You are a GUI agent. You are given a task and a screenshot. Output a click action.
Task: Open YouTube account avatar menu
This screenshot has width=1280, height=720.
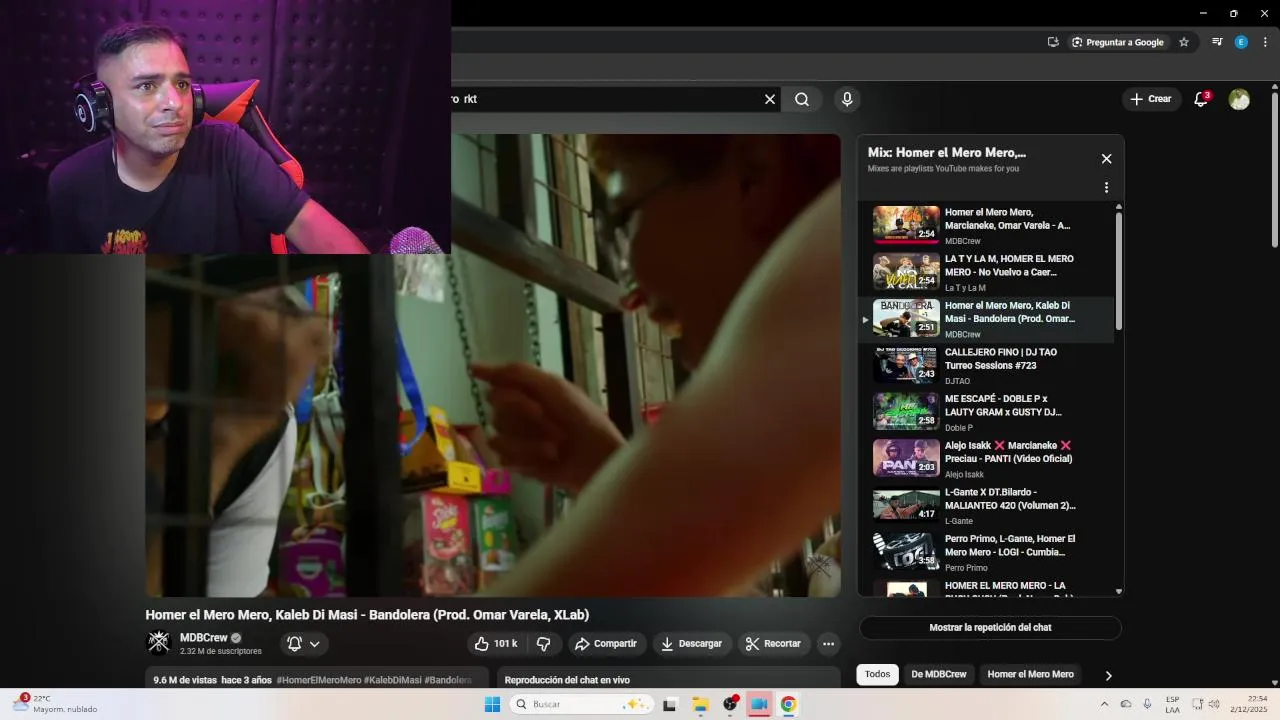tap(1239, 99)
